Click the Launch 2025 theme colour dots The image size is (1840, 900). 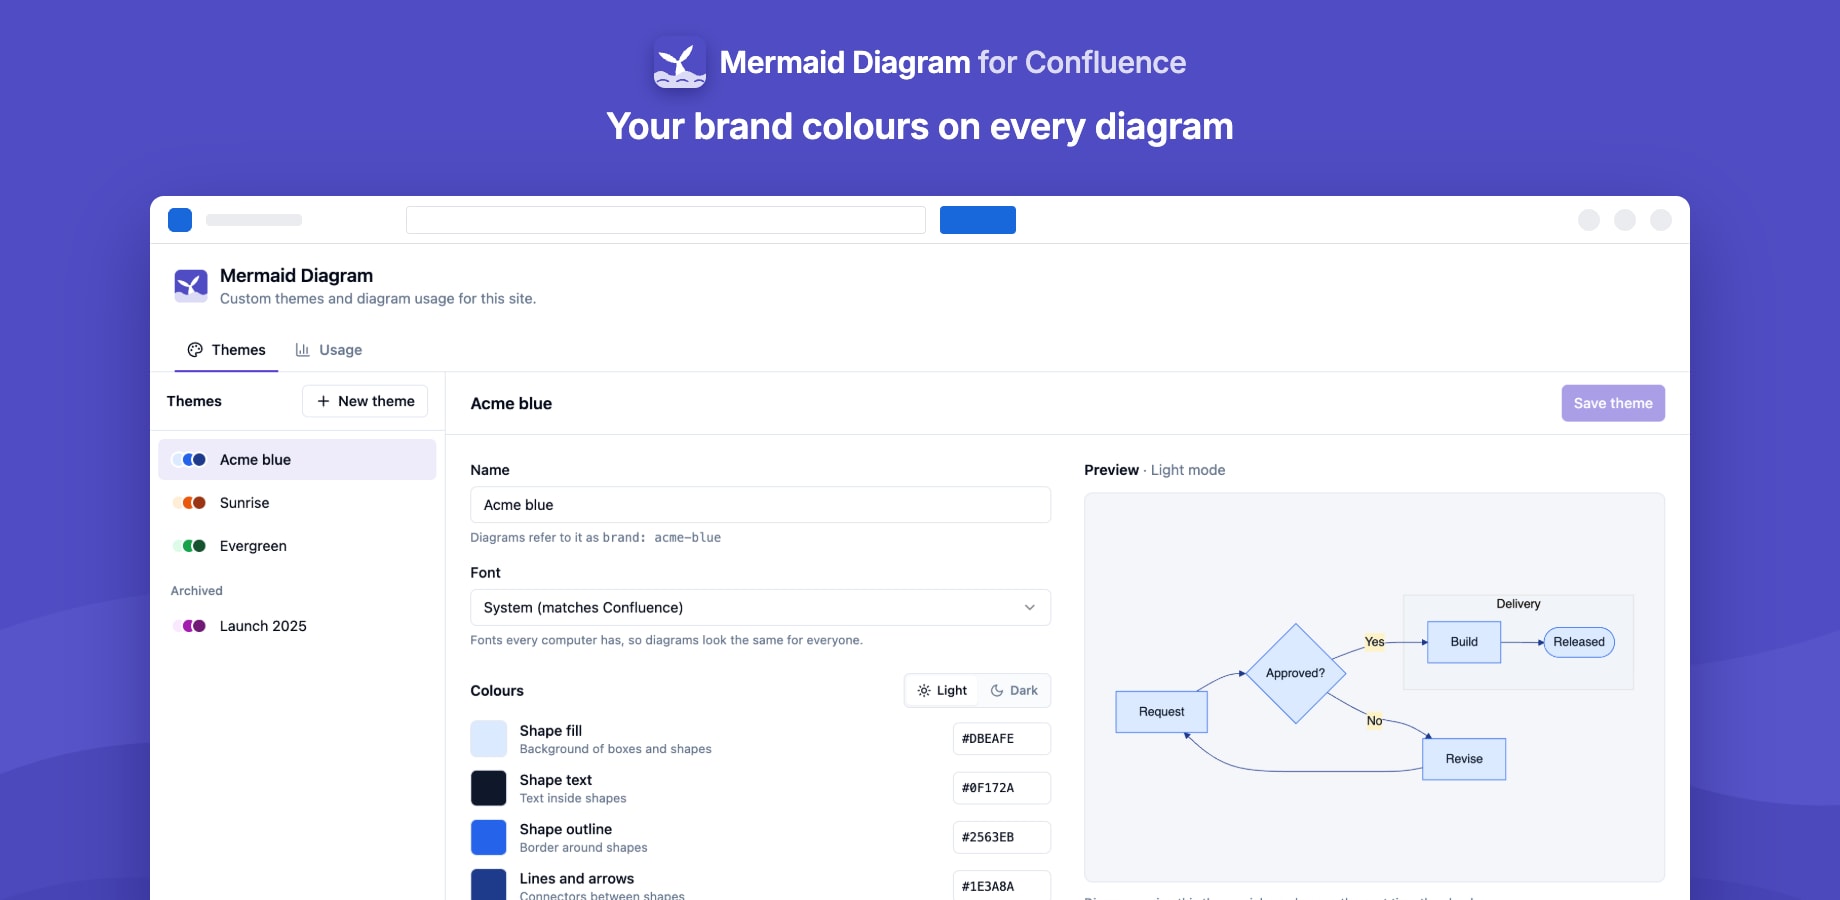tap(189, 626)
